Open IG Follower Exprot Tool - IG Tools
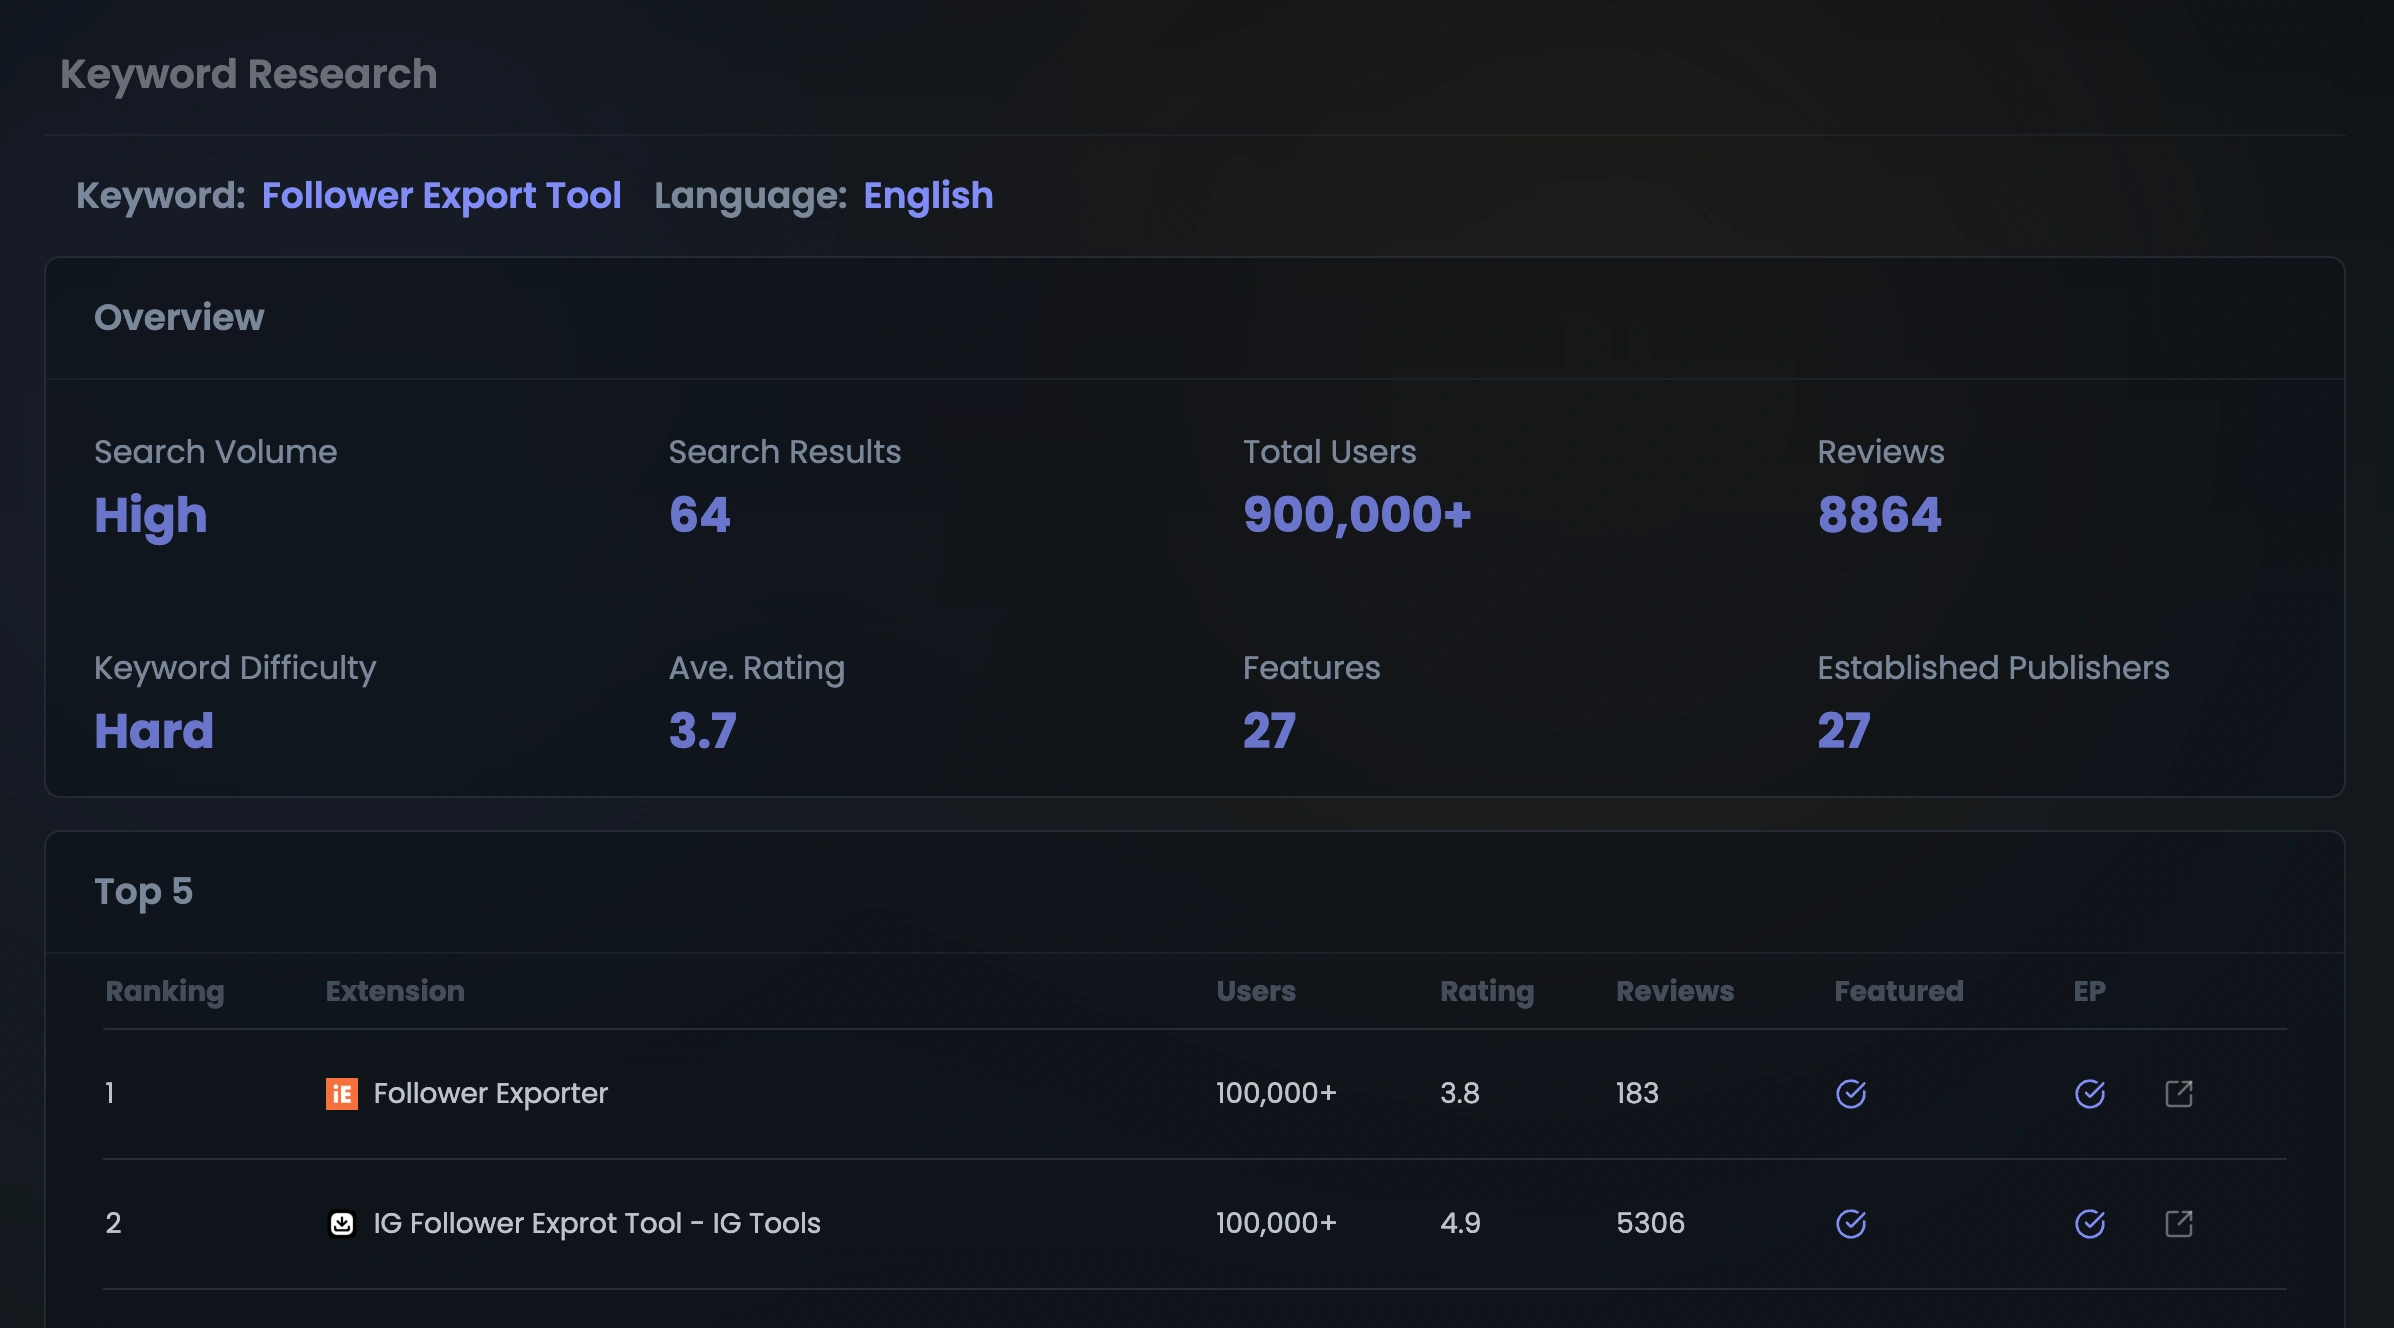The height and width of the screenshot is (1328, 2394). tap(597, 1223)
